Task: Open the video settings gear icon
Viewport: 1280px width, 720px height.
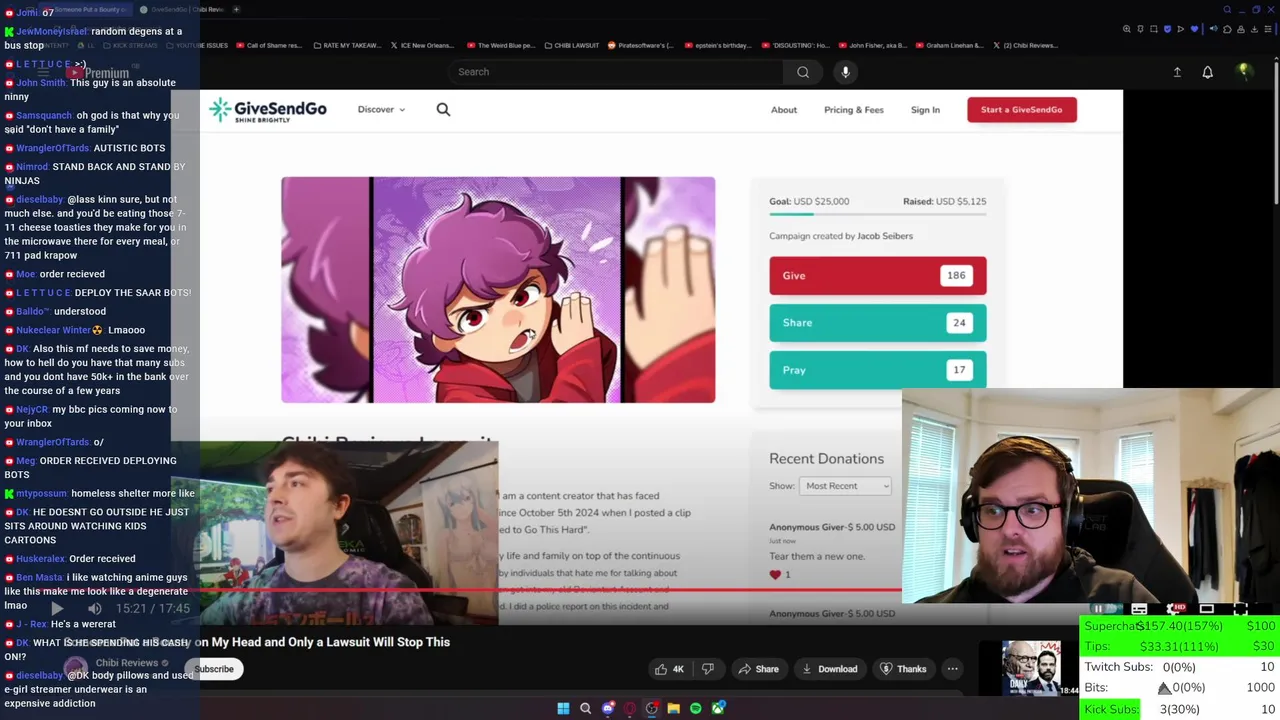Action: point(1175,609)
